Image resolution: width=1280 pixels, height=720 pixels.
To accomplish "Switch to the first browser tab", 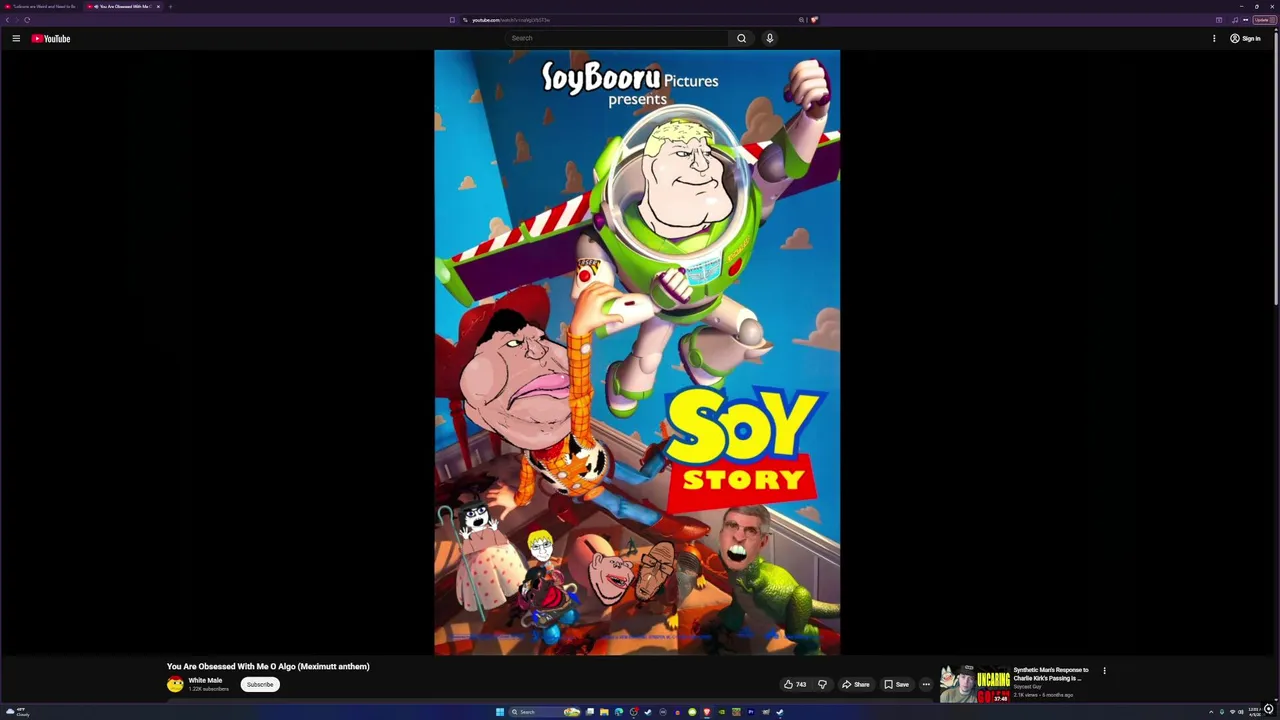I will coord(42,6).
